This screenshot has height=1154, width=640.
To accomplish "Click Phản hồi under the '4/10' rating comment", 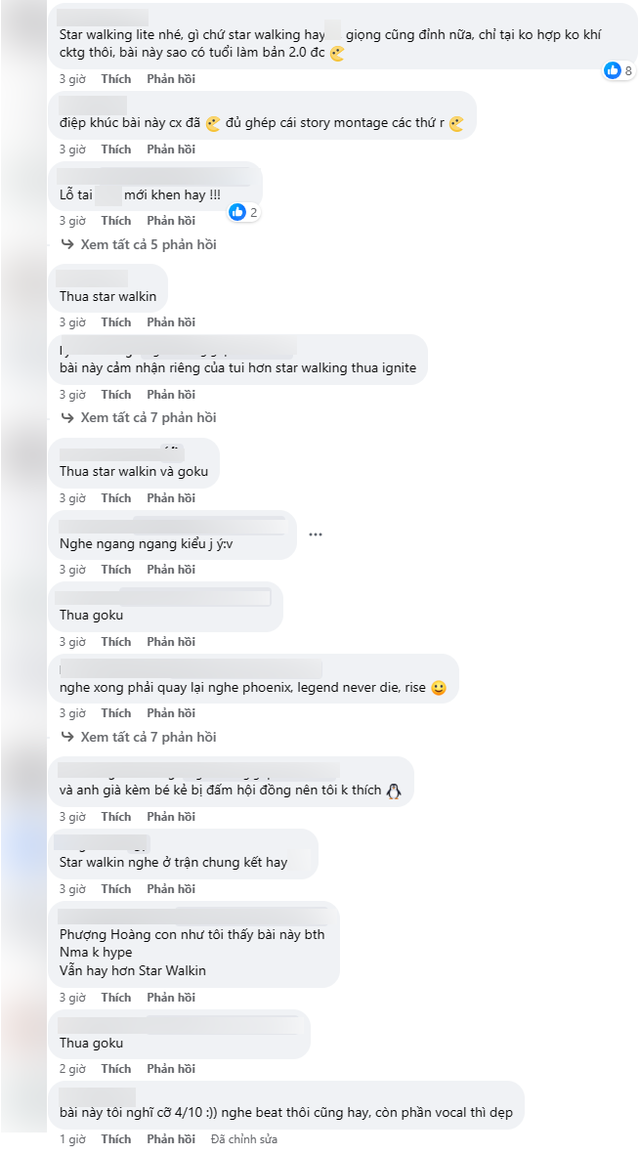I will (171, 1139).
